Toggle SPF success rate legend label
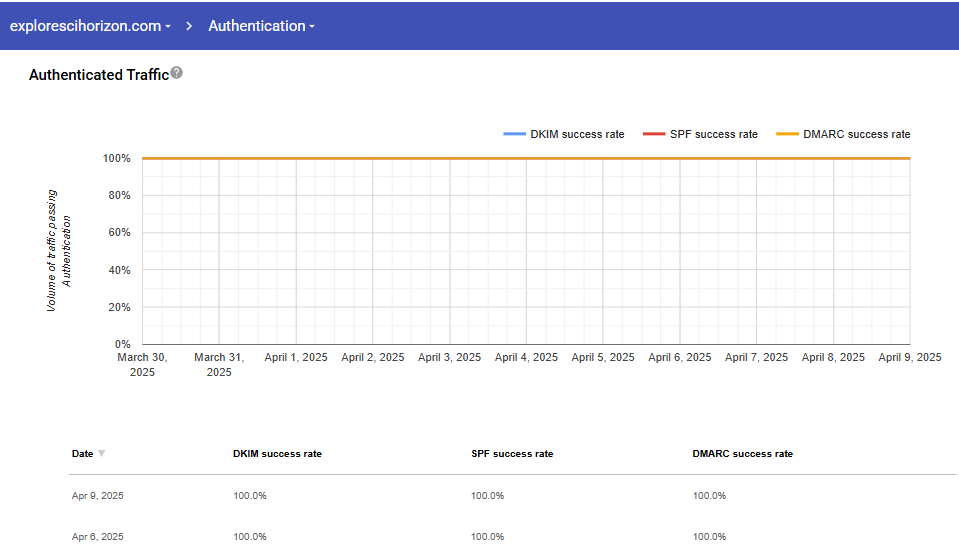Viewport: 959px width, 549px height. click(713, 134)
